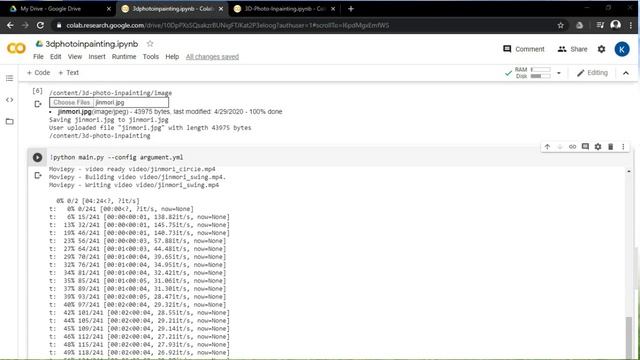Click the notebook title 3dphotoinpainting.ipynb
Viewport: 640px width, 360px height.
tap(91, 44)
